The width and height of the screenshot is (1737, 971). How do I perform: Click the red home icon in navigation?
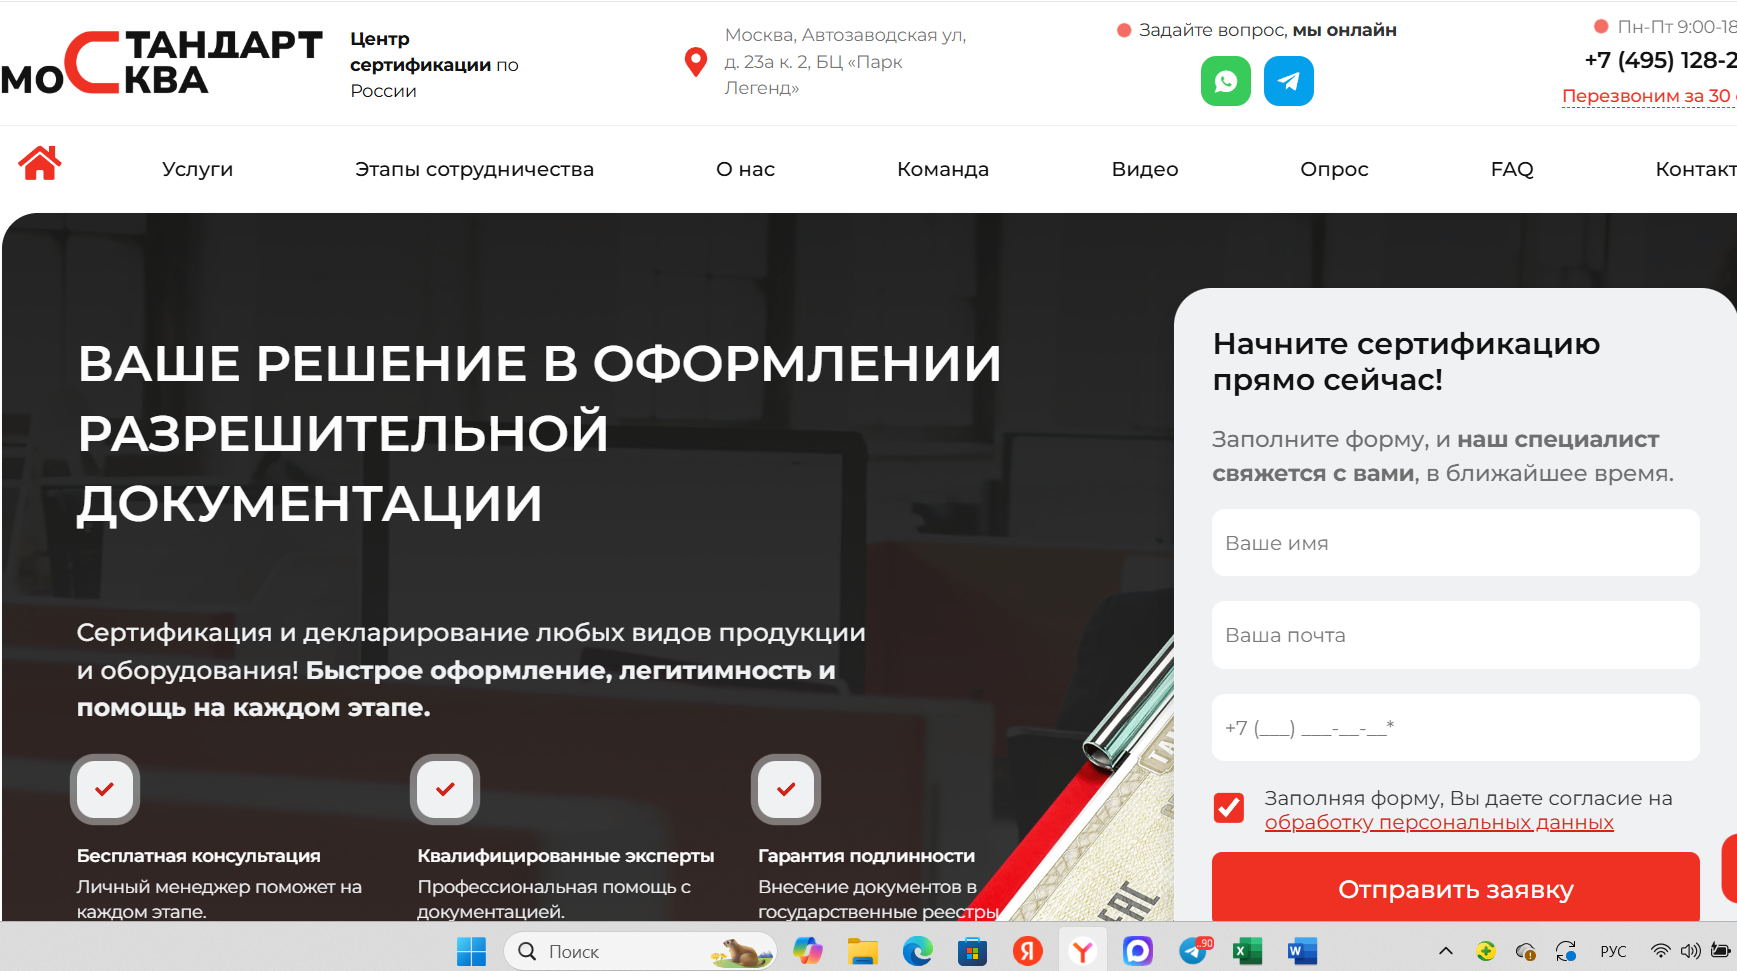(x=40, y=163)
